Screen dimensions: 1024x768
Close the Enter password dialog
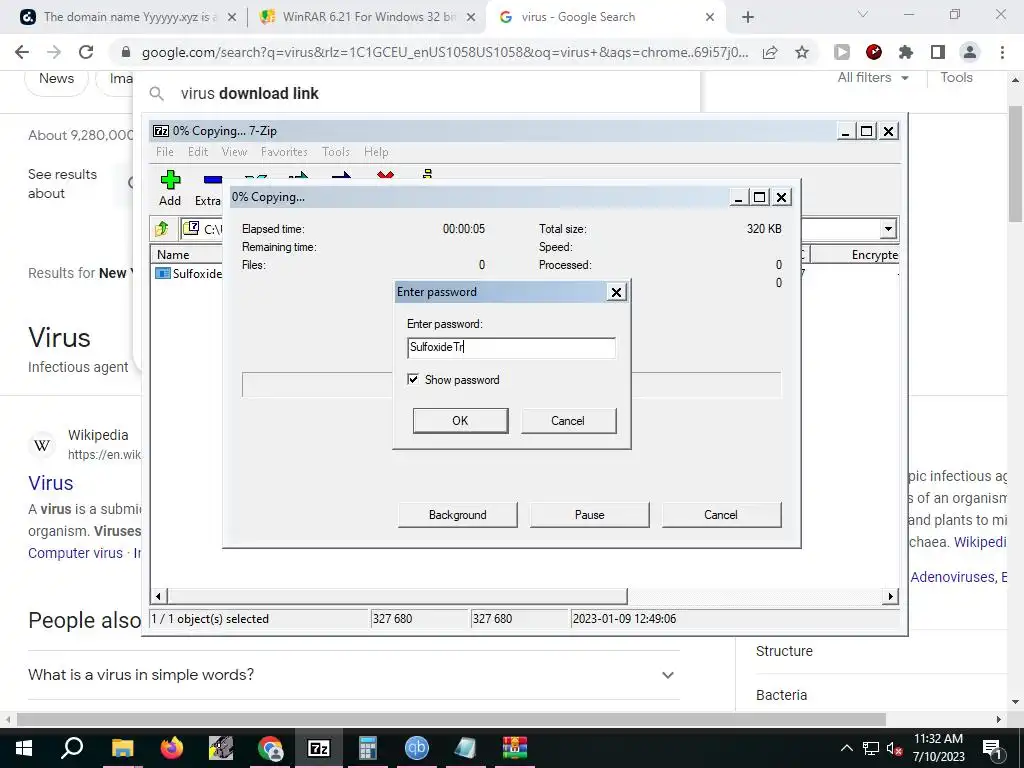point(616,292)
